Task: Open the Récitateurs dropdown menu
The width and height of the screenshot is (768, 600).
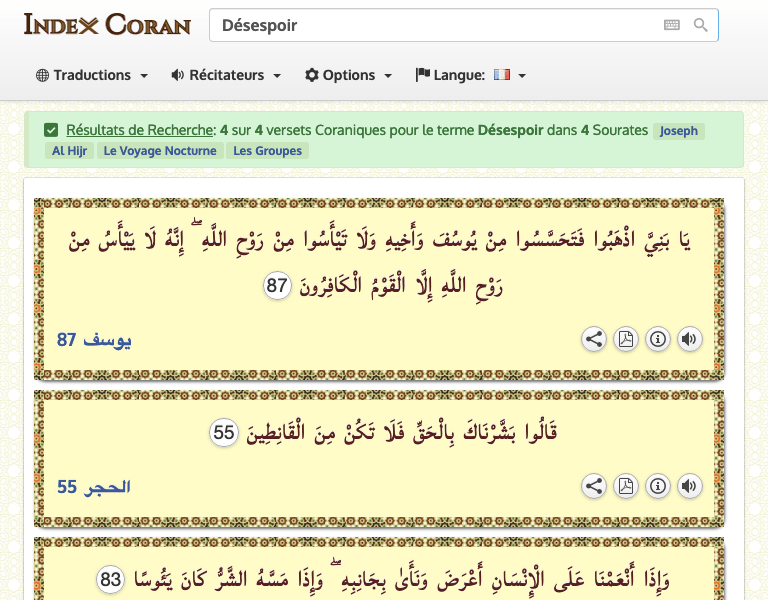Action: tap(226, 75)
